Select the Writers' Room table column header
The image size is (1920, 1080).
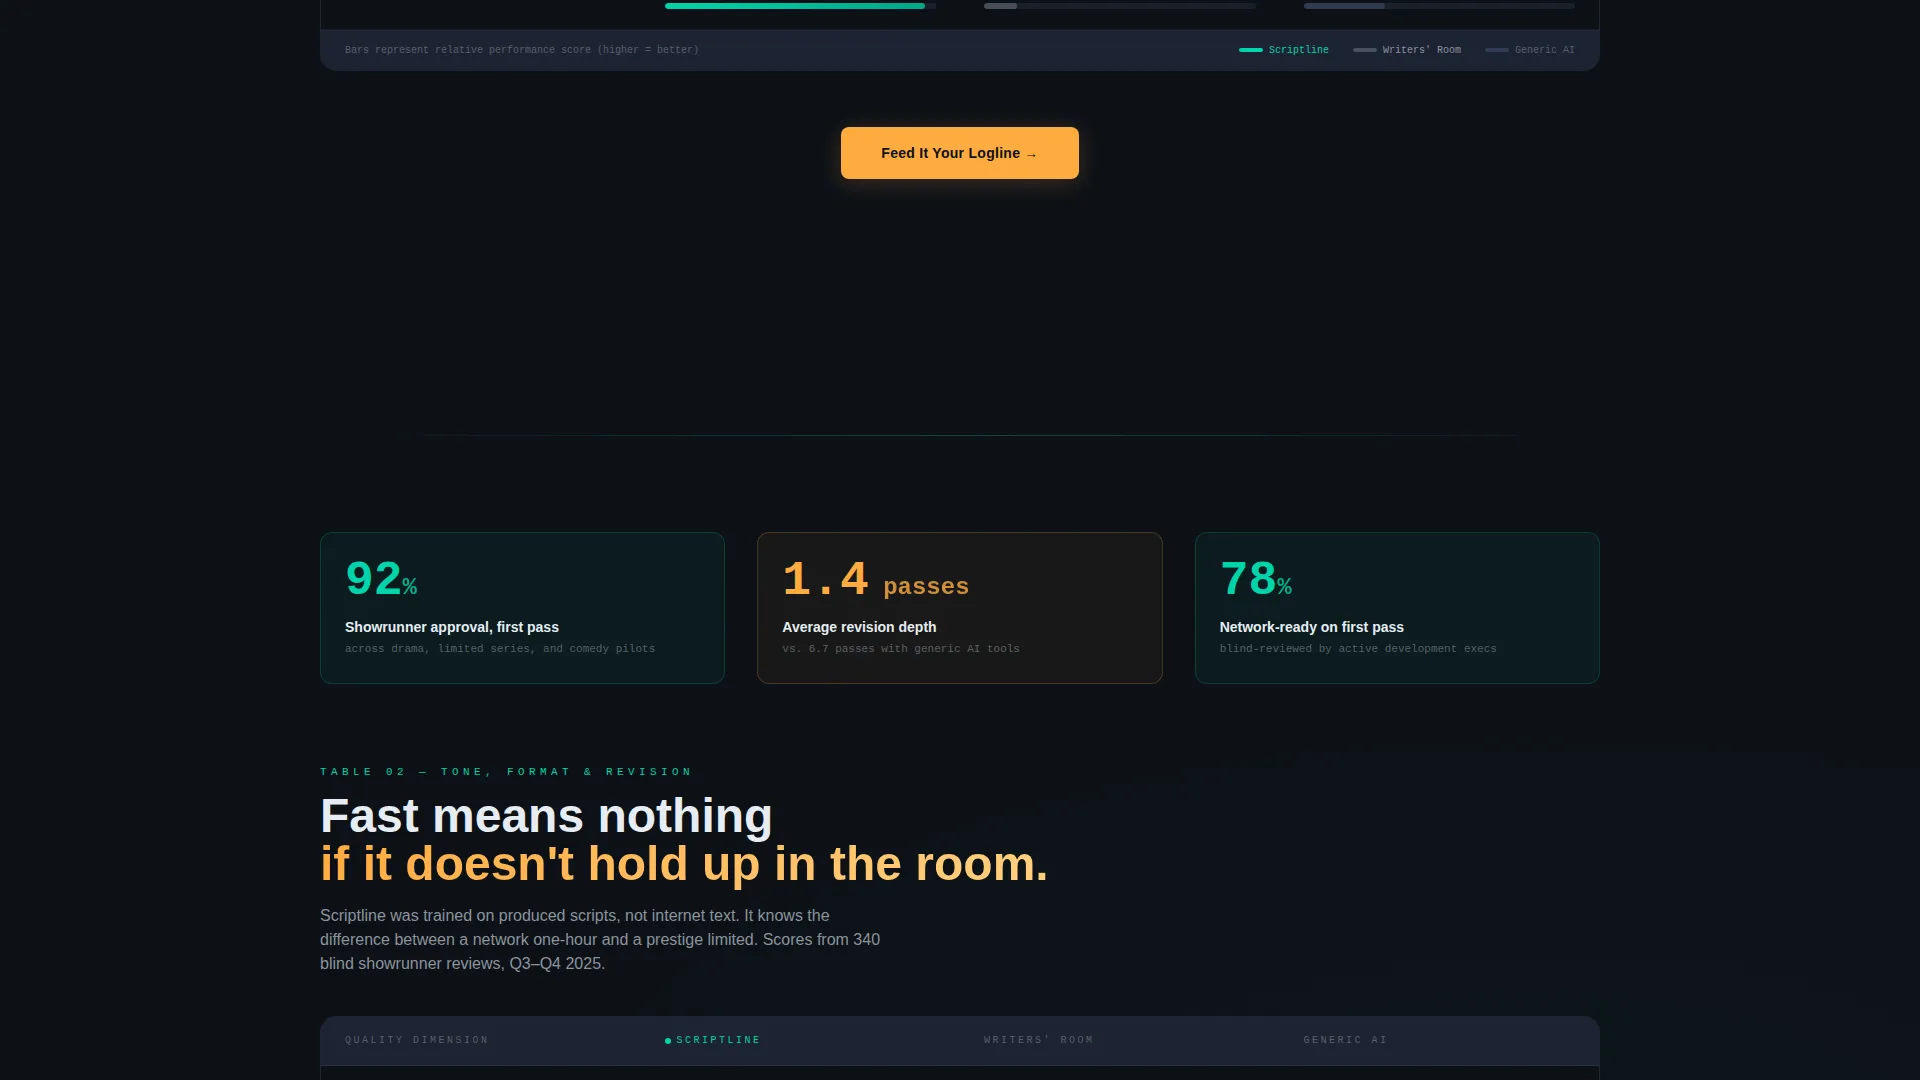1038,1040
